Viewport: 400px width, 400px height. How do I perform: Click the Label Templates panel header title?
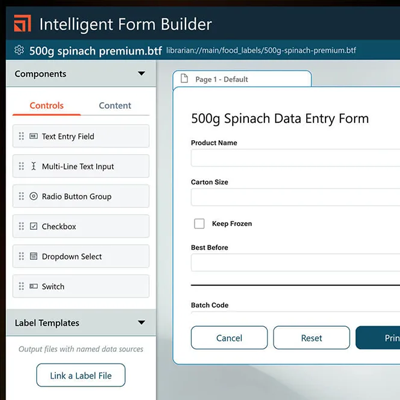click(x=47, y=323)
